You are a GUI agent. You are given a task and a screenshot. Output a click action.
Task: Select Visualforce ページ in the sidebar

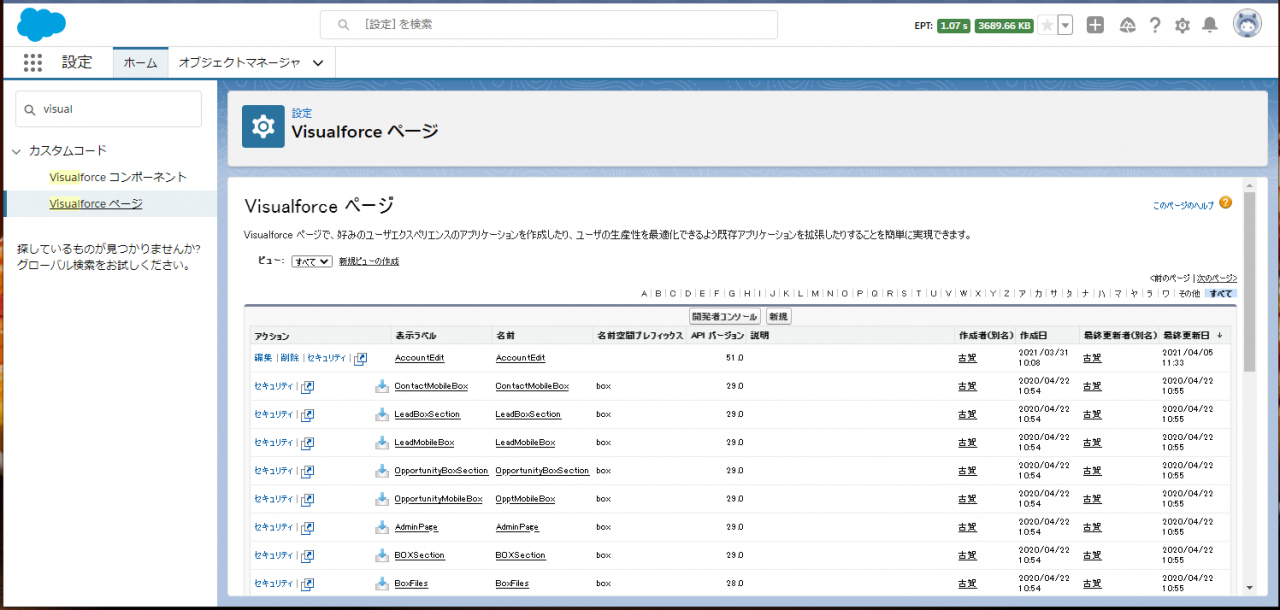[x=96, y=204]
